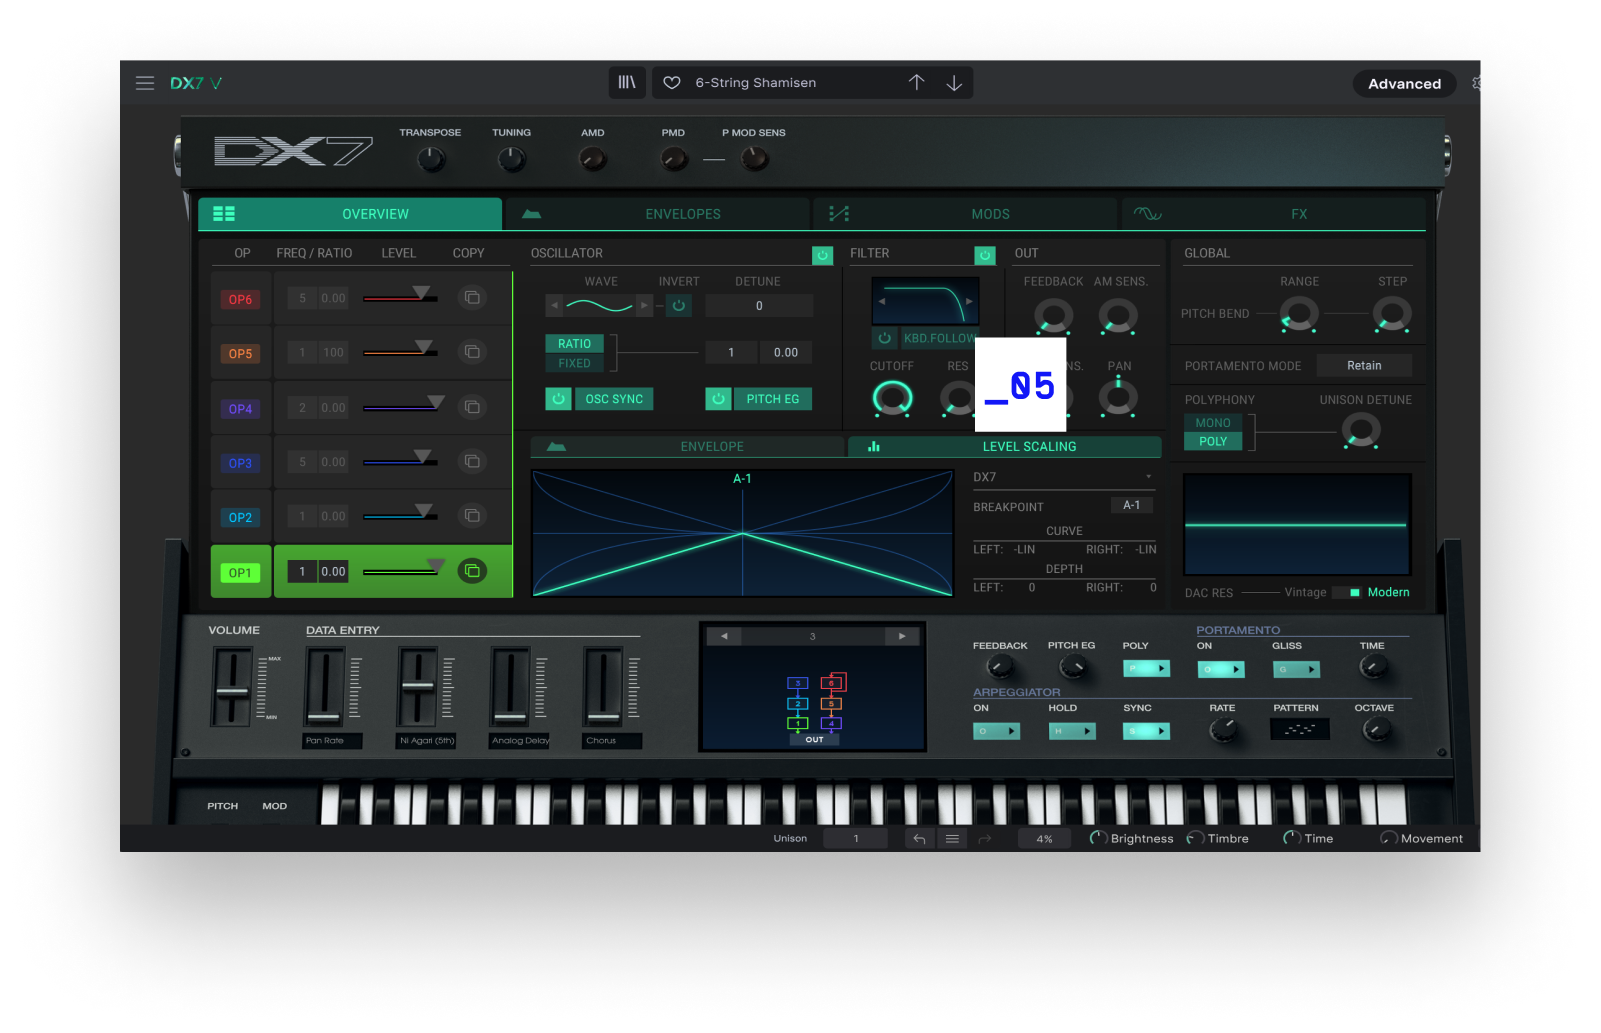This screenshot has height=1033, width=1601.
Task: Open the Portamento Mode Retain dropdown
Action: (x=1363, y=366)
